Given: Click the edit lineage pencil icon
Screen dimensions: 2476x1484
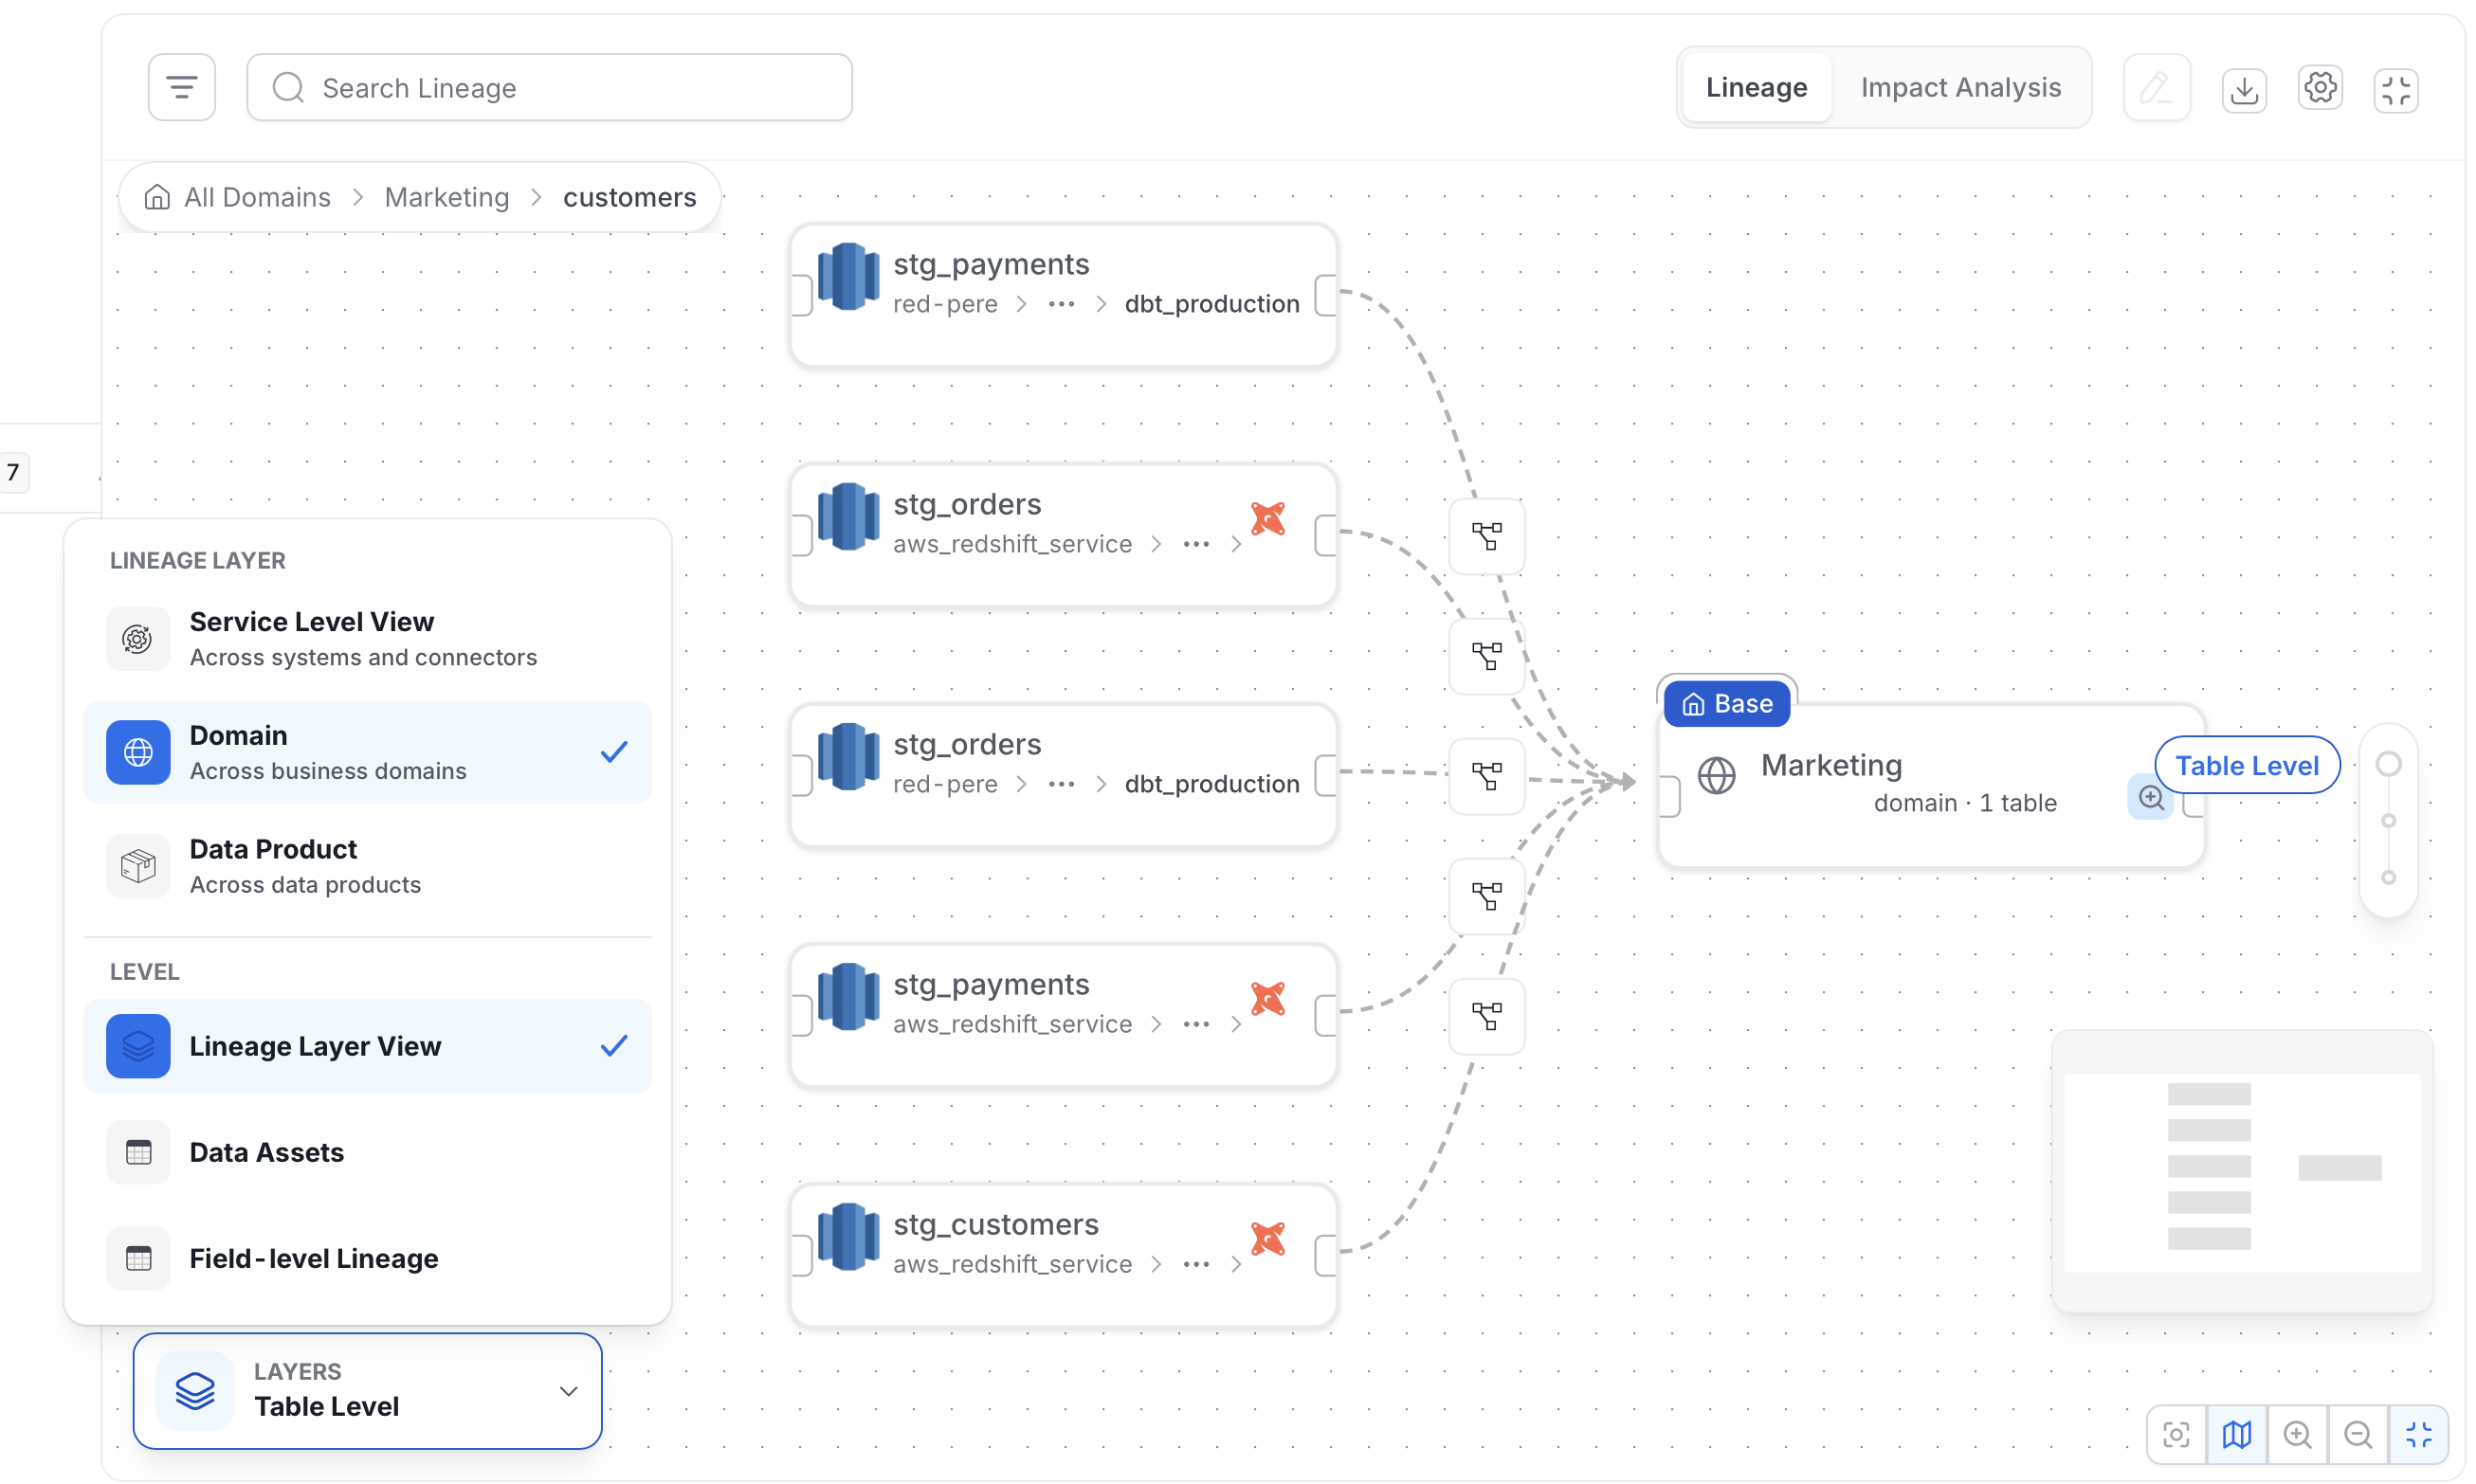Looking at the screenshot, I should 2156,88.
